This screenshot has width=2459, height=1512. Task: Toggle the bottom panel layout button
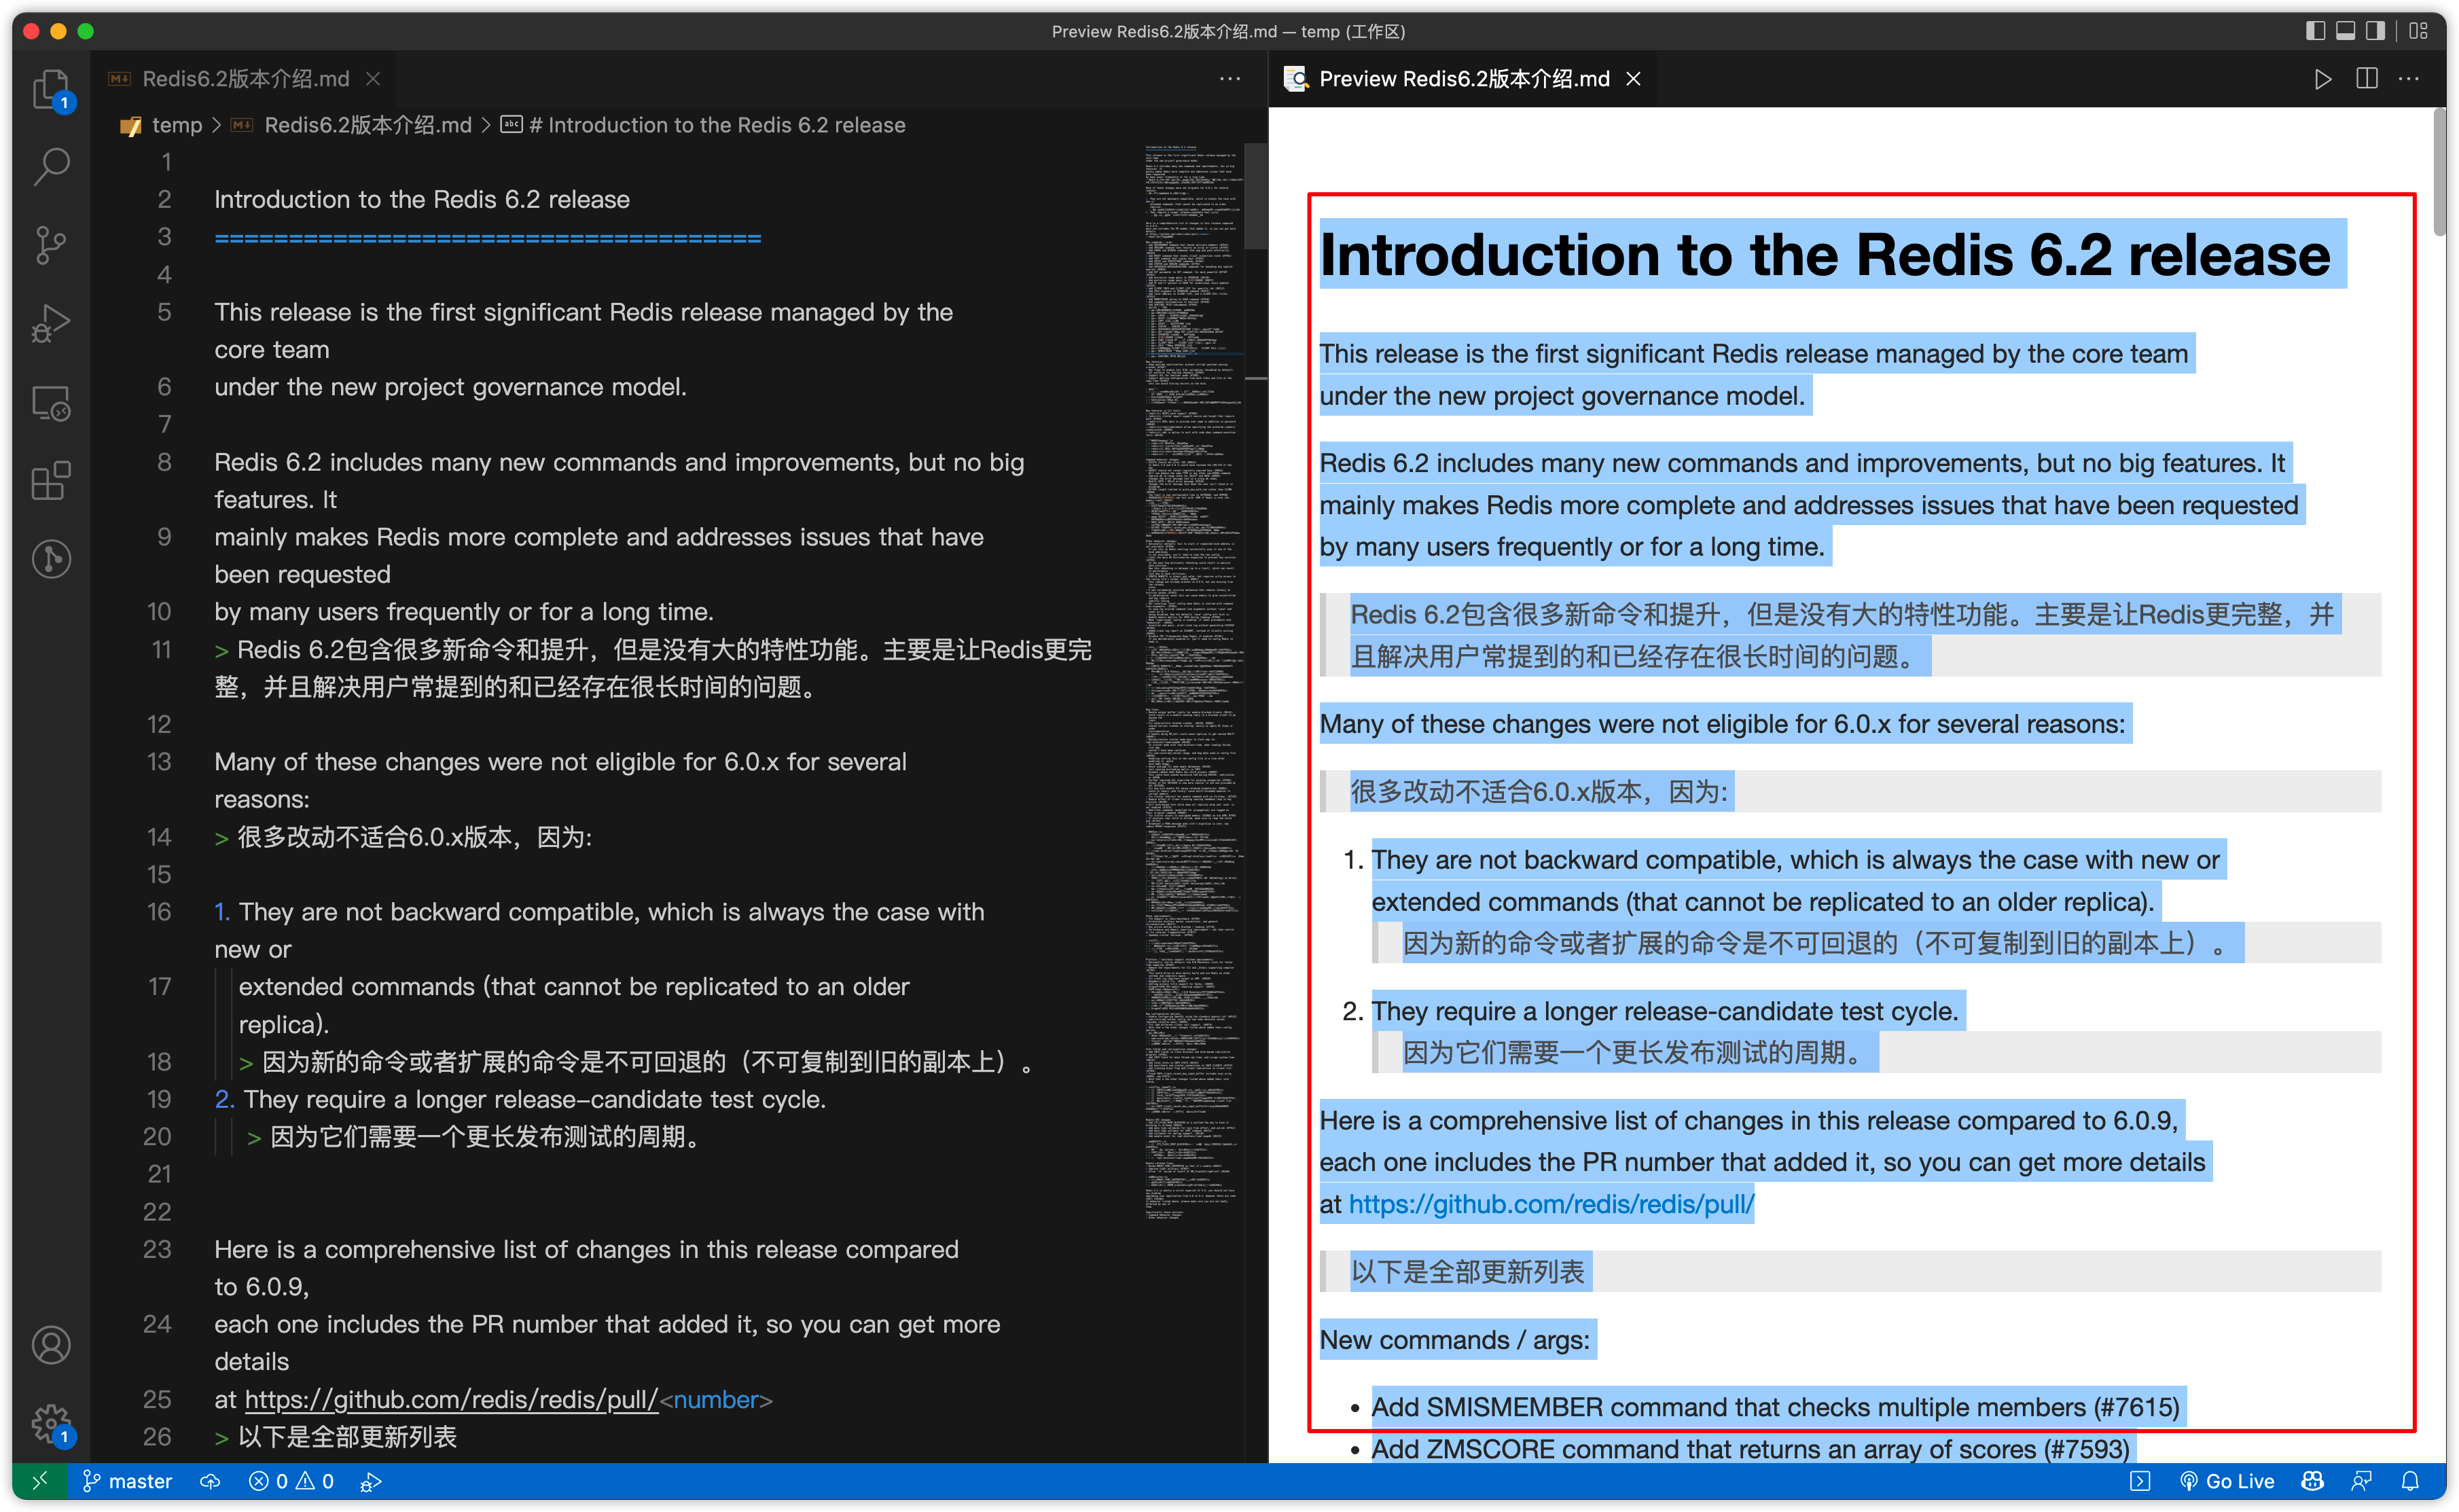[x=2346, y=31]
